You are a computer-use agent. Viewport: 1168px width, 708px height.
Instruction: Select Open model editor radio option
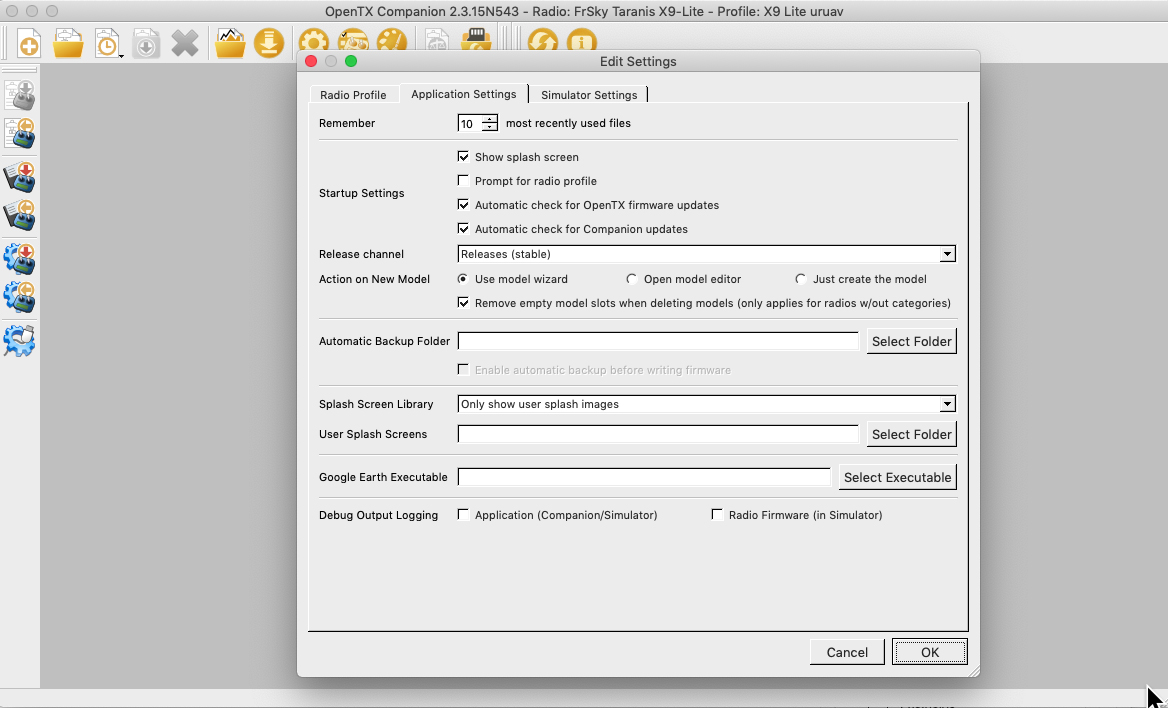pos(632,279)
